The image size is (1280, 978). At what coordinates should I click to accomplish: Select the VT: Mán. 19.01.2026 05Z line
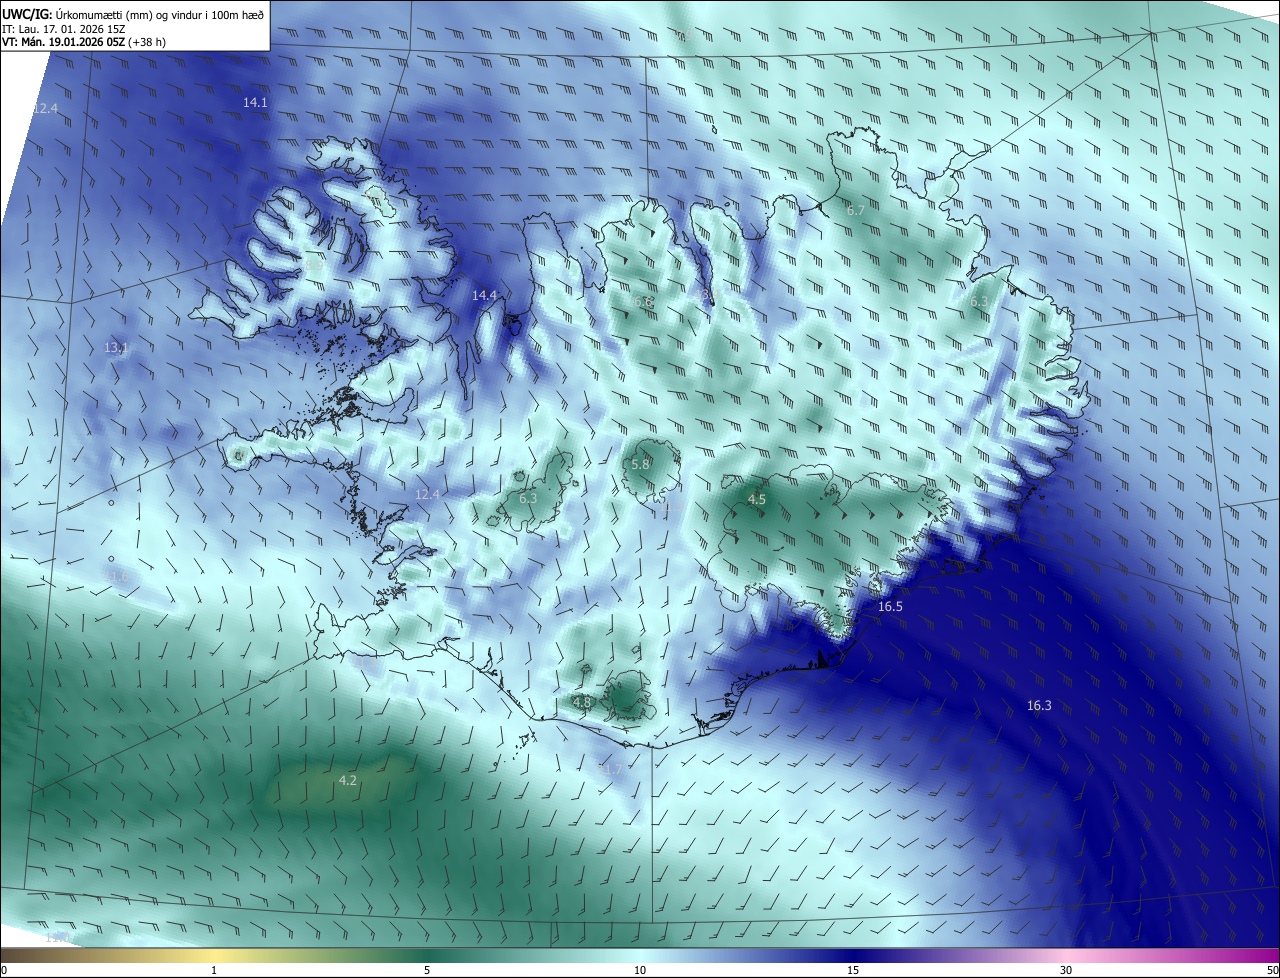click(84, 41)
